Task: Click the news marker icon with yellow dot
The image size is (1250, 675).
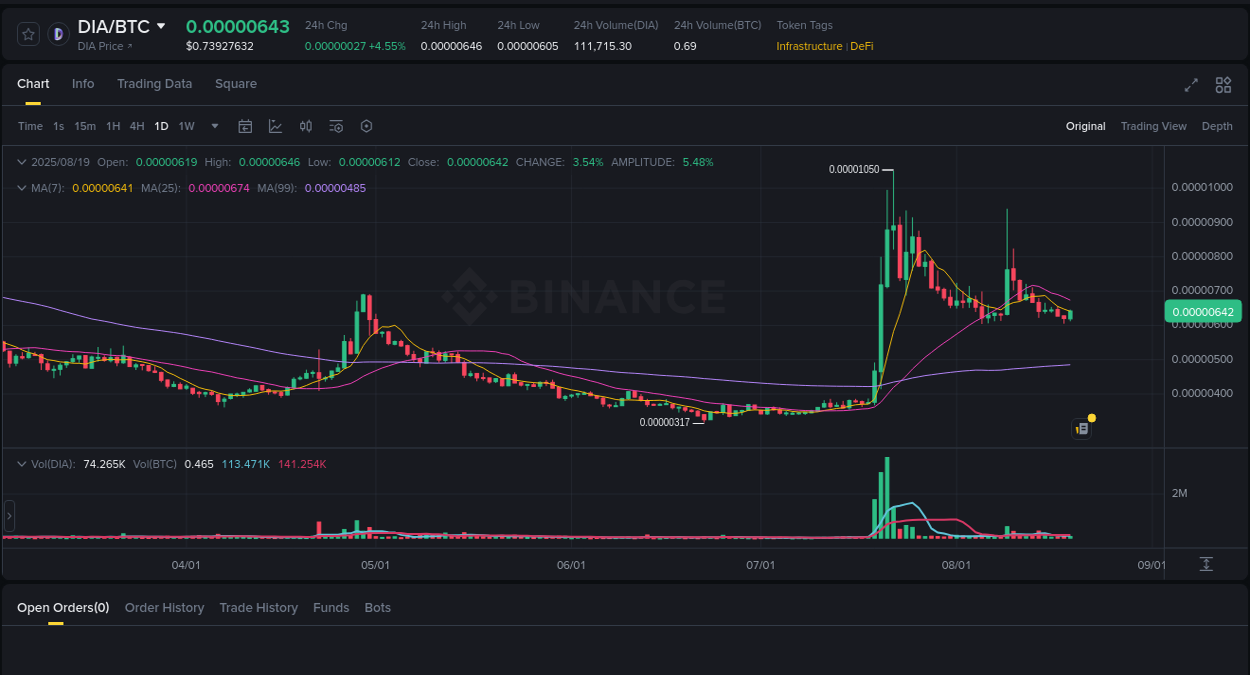Action: point(1083,428)
